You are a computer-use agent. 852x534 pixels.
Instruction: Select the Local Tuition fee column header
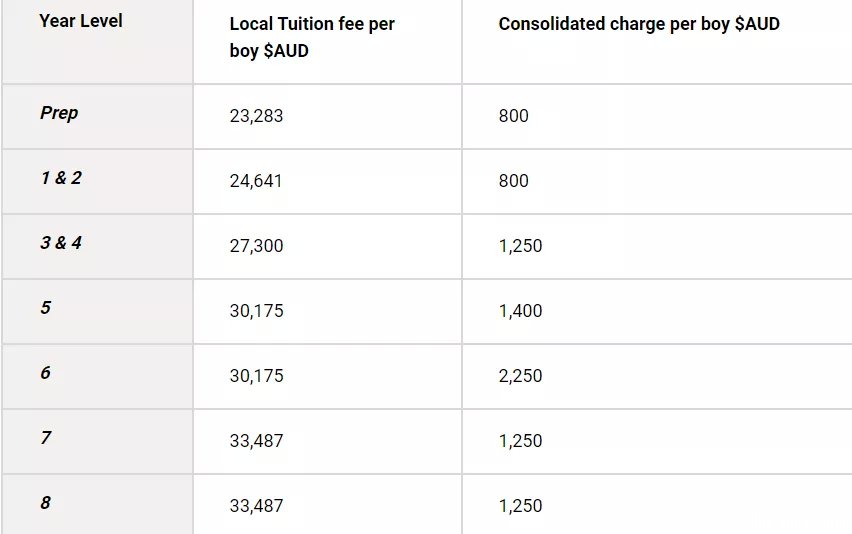(312, 37)
